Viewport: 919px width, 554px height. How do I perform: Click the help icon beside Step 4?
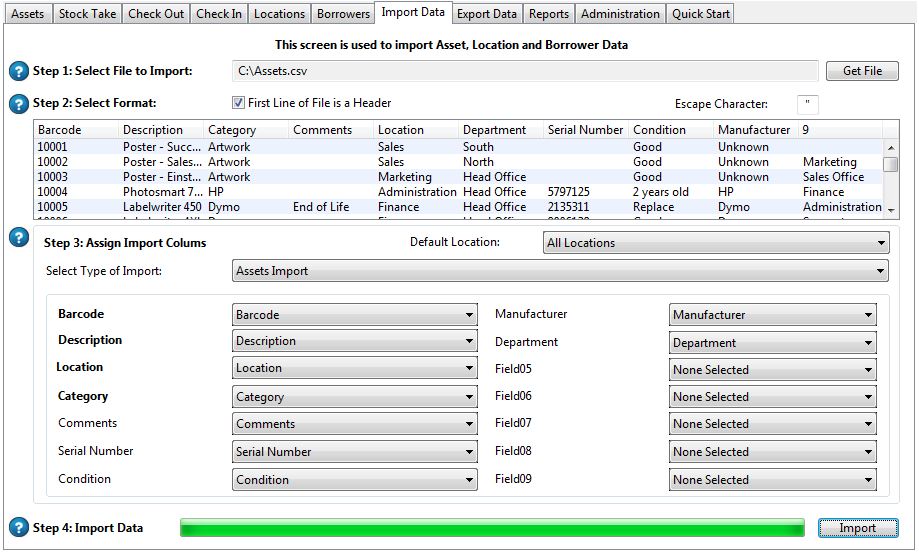[x=18, y=528]
